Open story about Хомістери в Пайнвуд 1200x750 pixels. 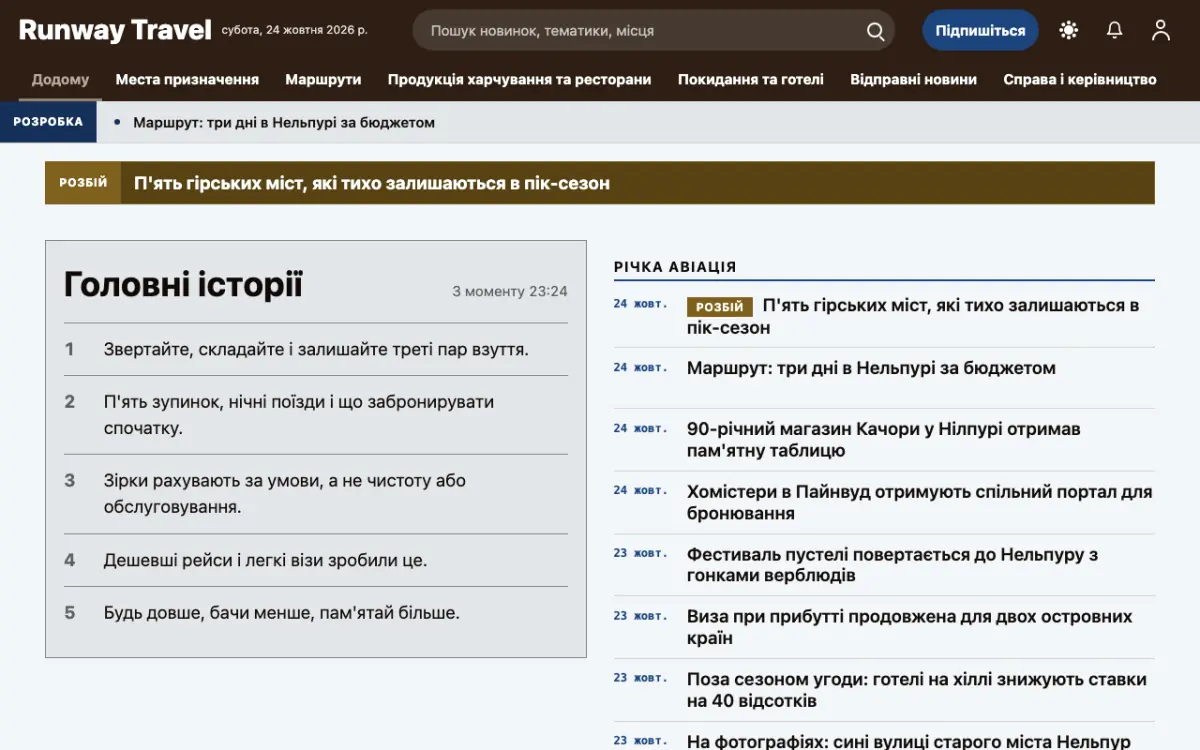click(919, 503)
